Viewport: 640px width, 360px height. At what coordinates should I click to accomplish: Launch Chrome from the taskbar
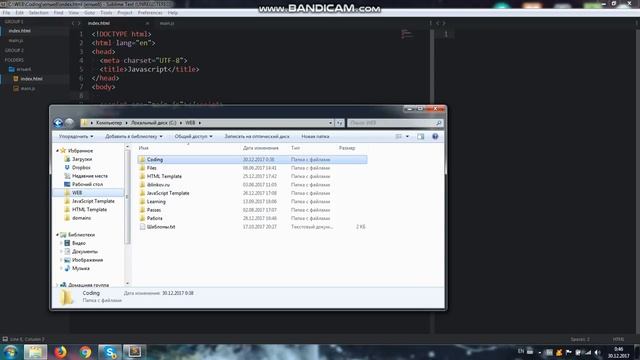tap(85, 352)
